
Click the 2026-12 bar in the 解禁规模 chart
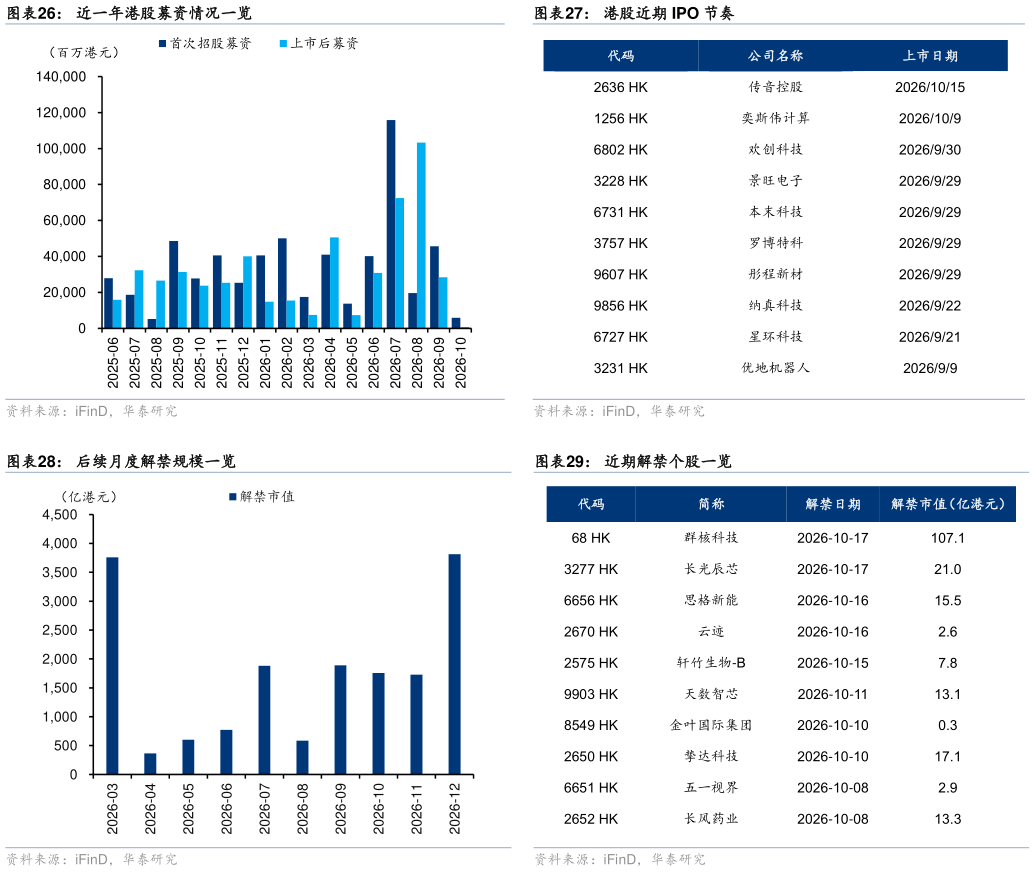pos(454,664)
